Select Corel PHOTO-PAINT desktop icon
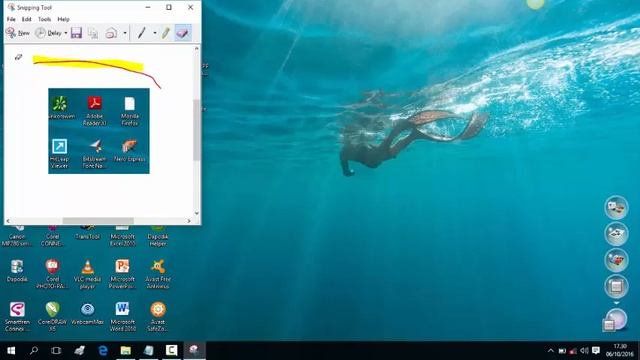The image size is (640, 360). pos(53,274)
